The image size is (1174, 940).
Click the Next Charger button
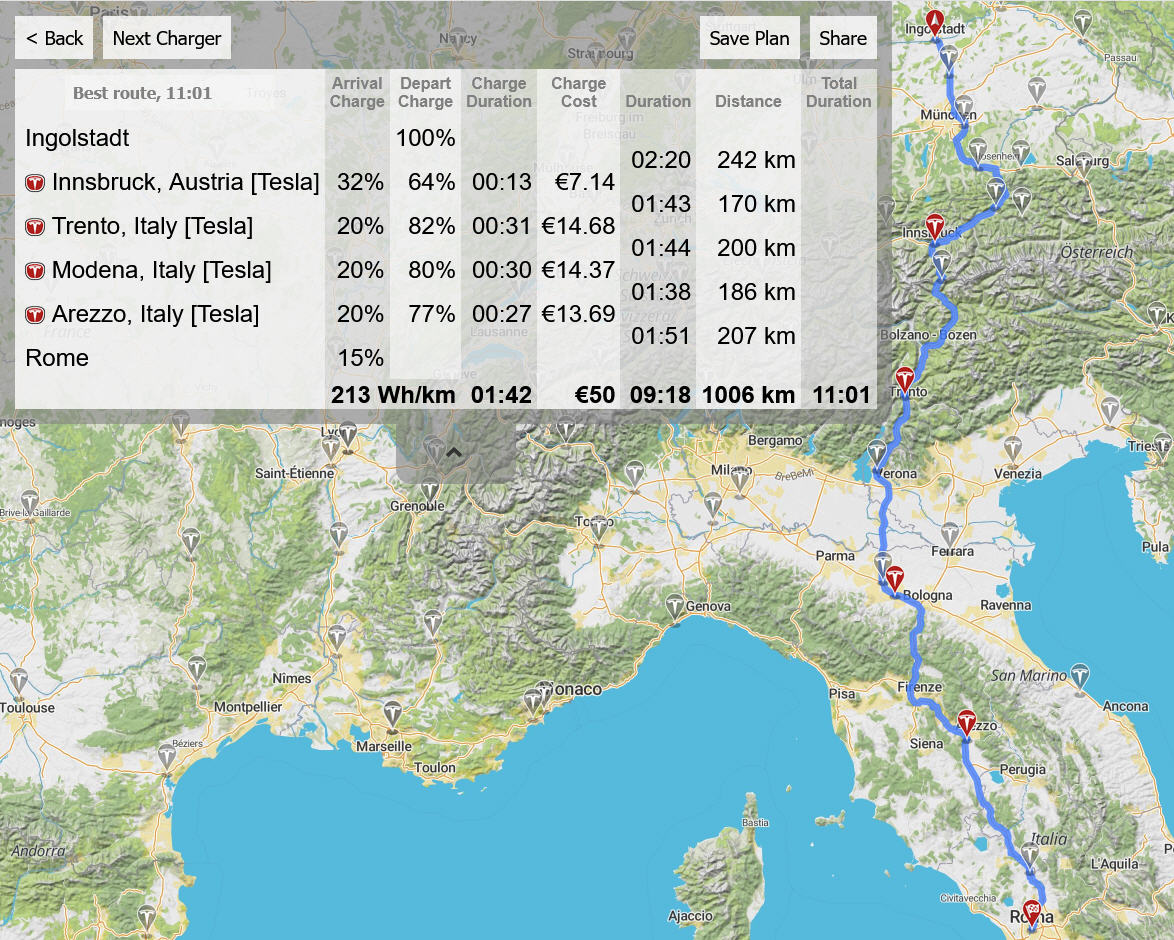click(167, 38)
